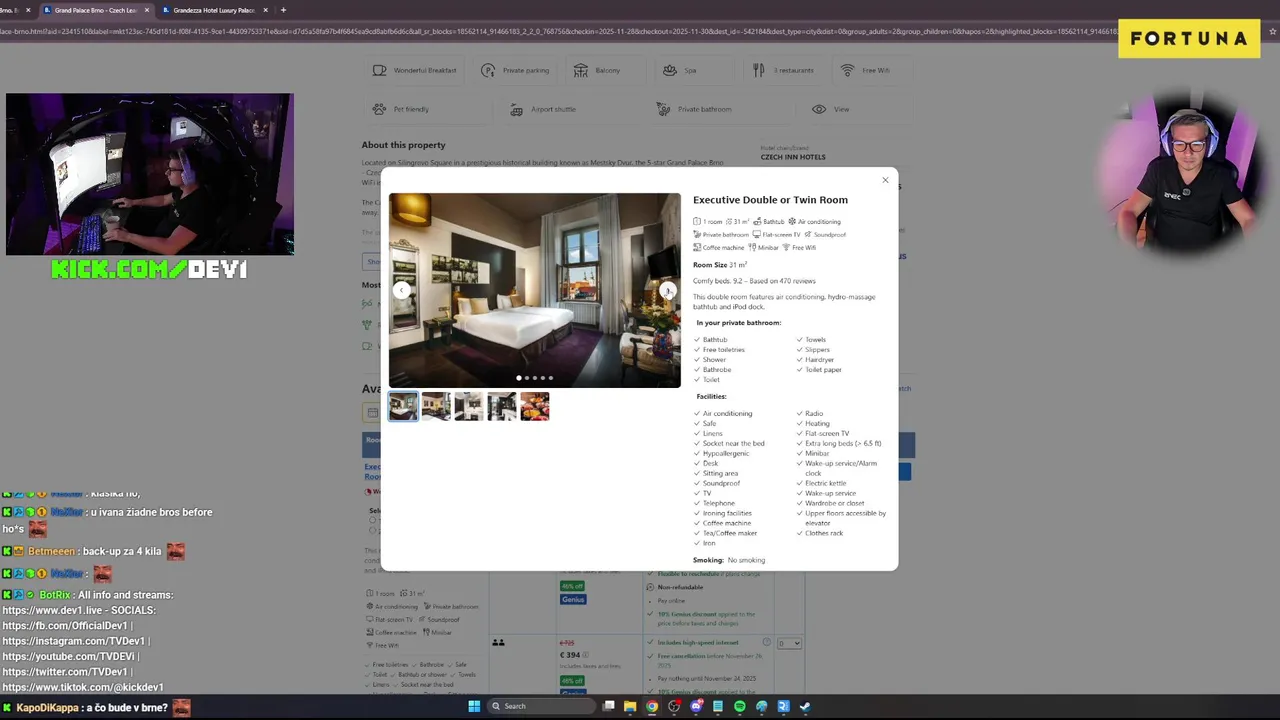Select the first bedroom thumbnail
Screen dimensions: 1280x720
click(x=403, y=406)
